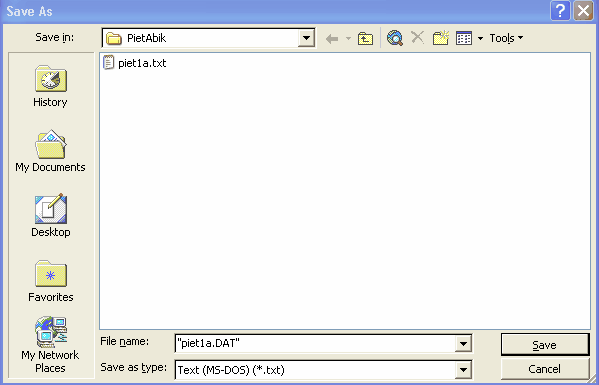Click the Back arrow toolbar icon
Screen dimensions: 599x385
[x=332, y=39]
